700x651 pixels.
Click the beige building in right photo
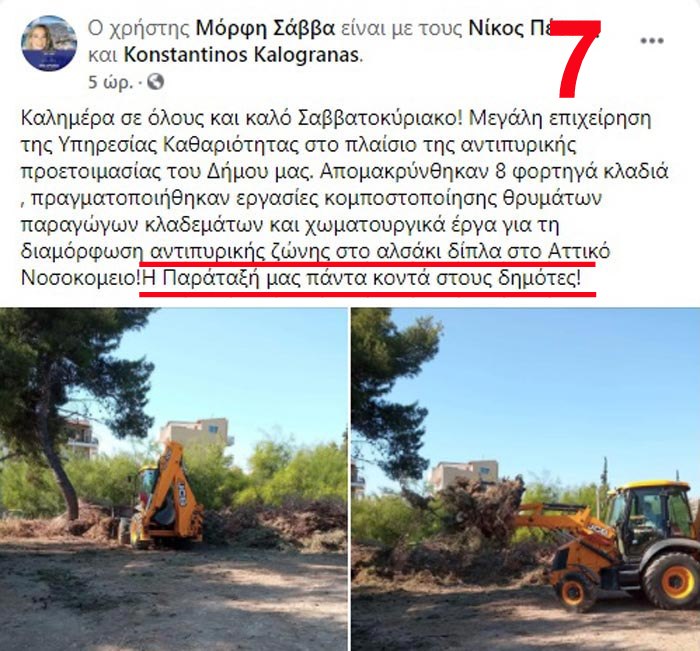coord(464,476)
